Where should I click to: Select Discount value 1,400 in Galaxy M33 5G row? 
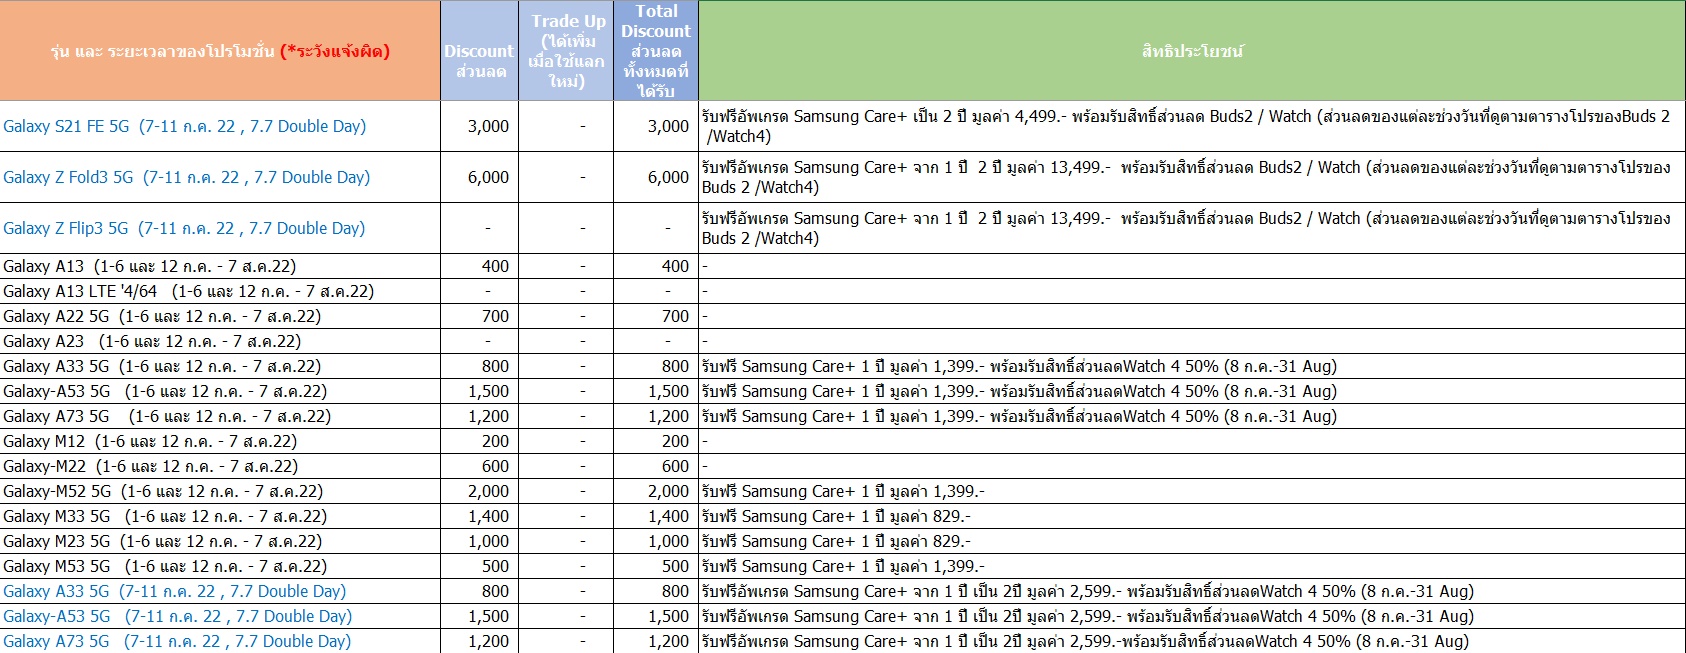pyautogui.click(x=479, y=516)
